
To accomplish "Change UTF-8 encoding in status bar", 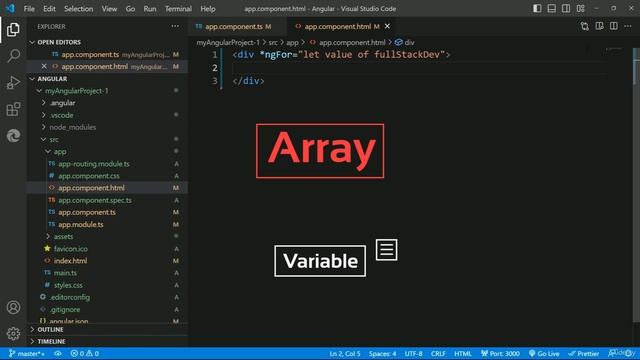I will click(413, 353).
